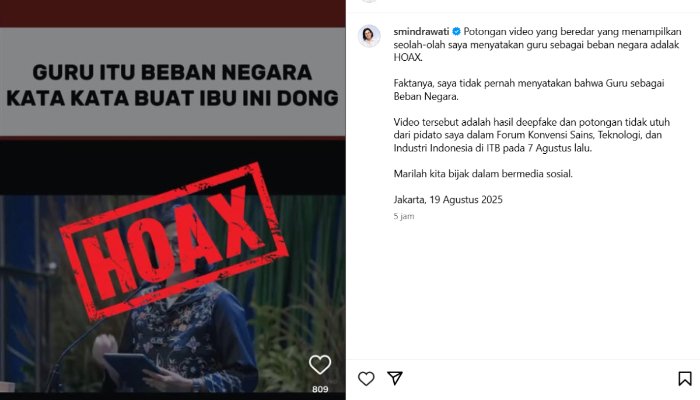700x400 pixels.
Task: Tap the white heart overlay on the video
Action: pyautogui.click(x=320, y=365)
